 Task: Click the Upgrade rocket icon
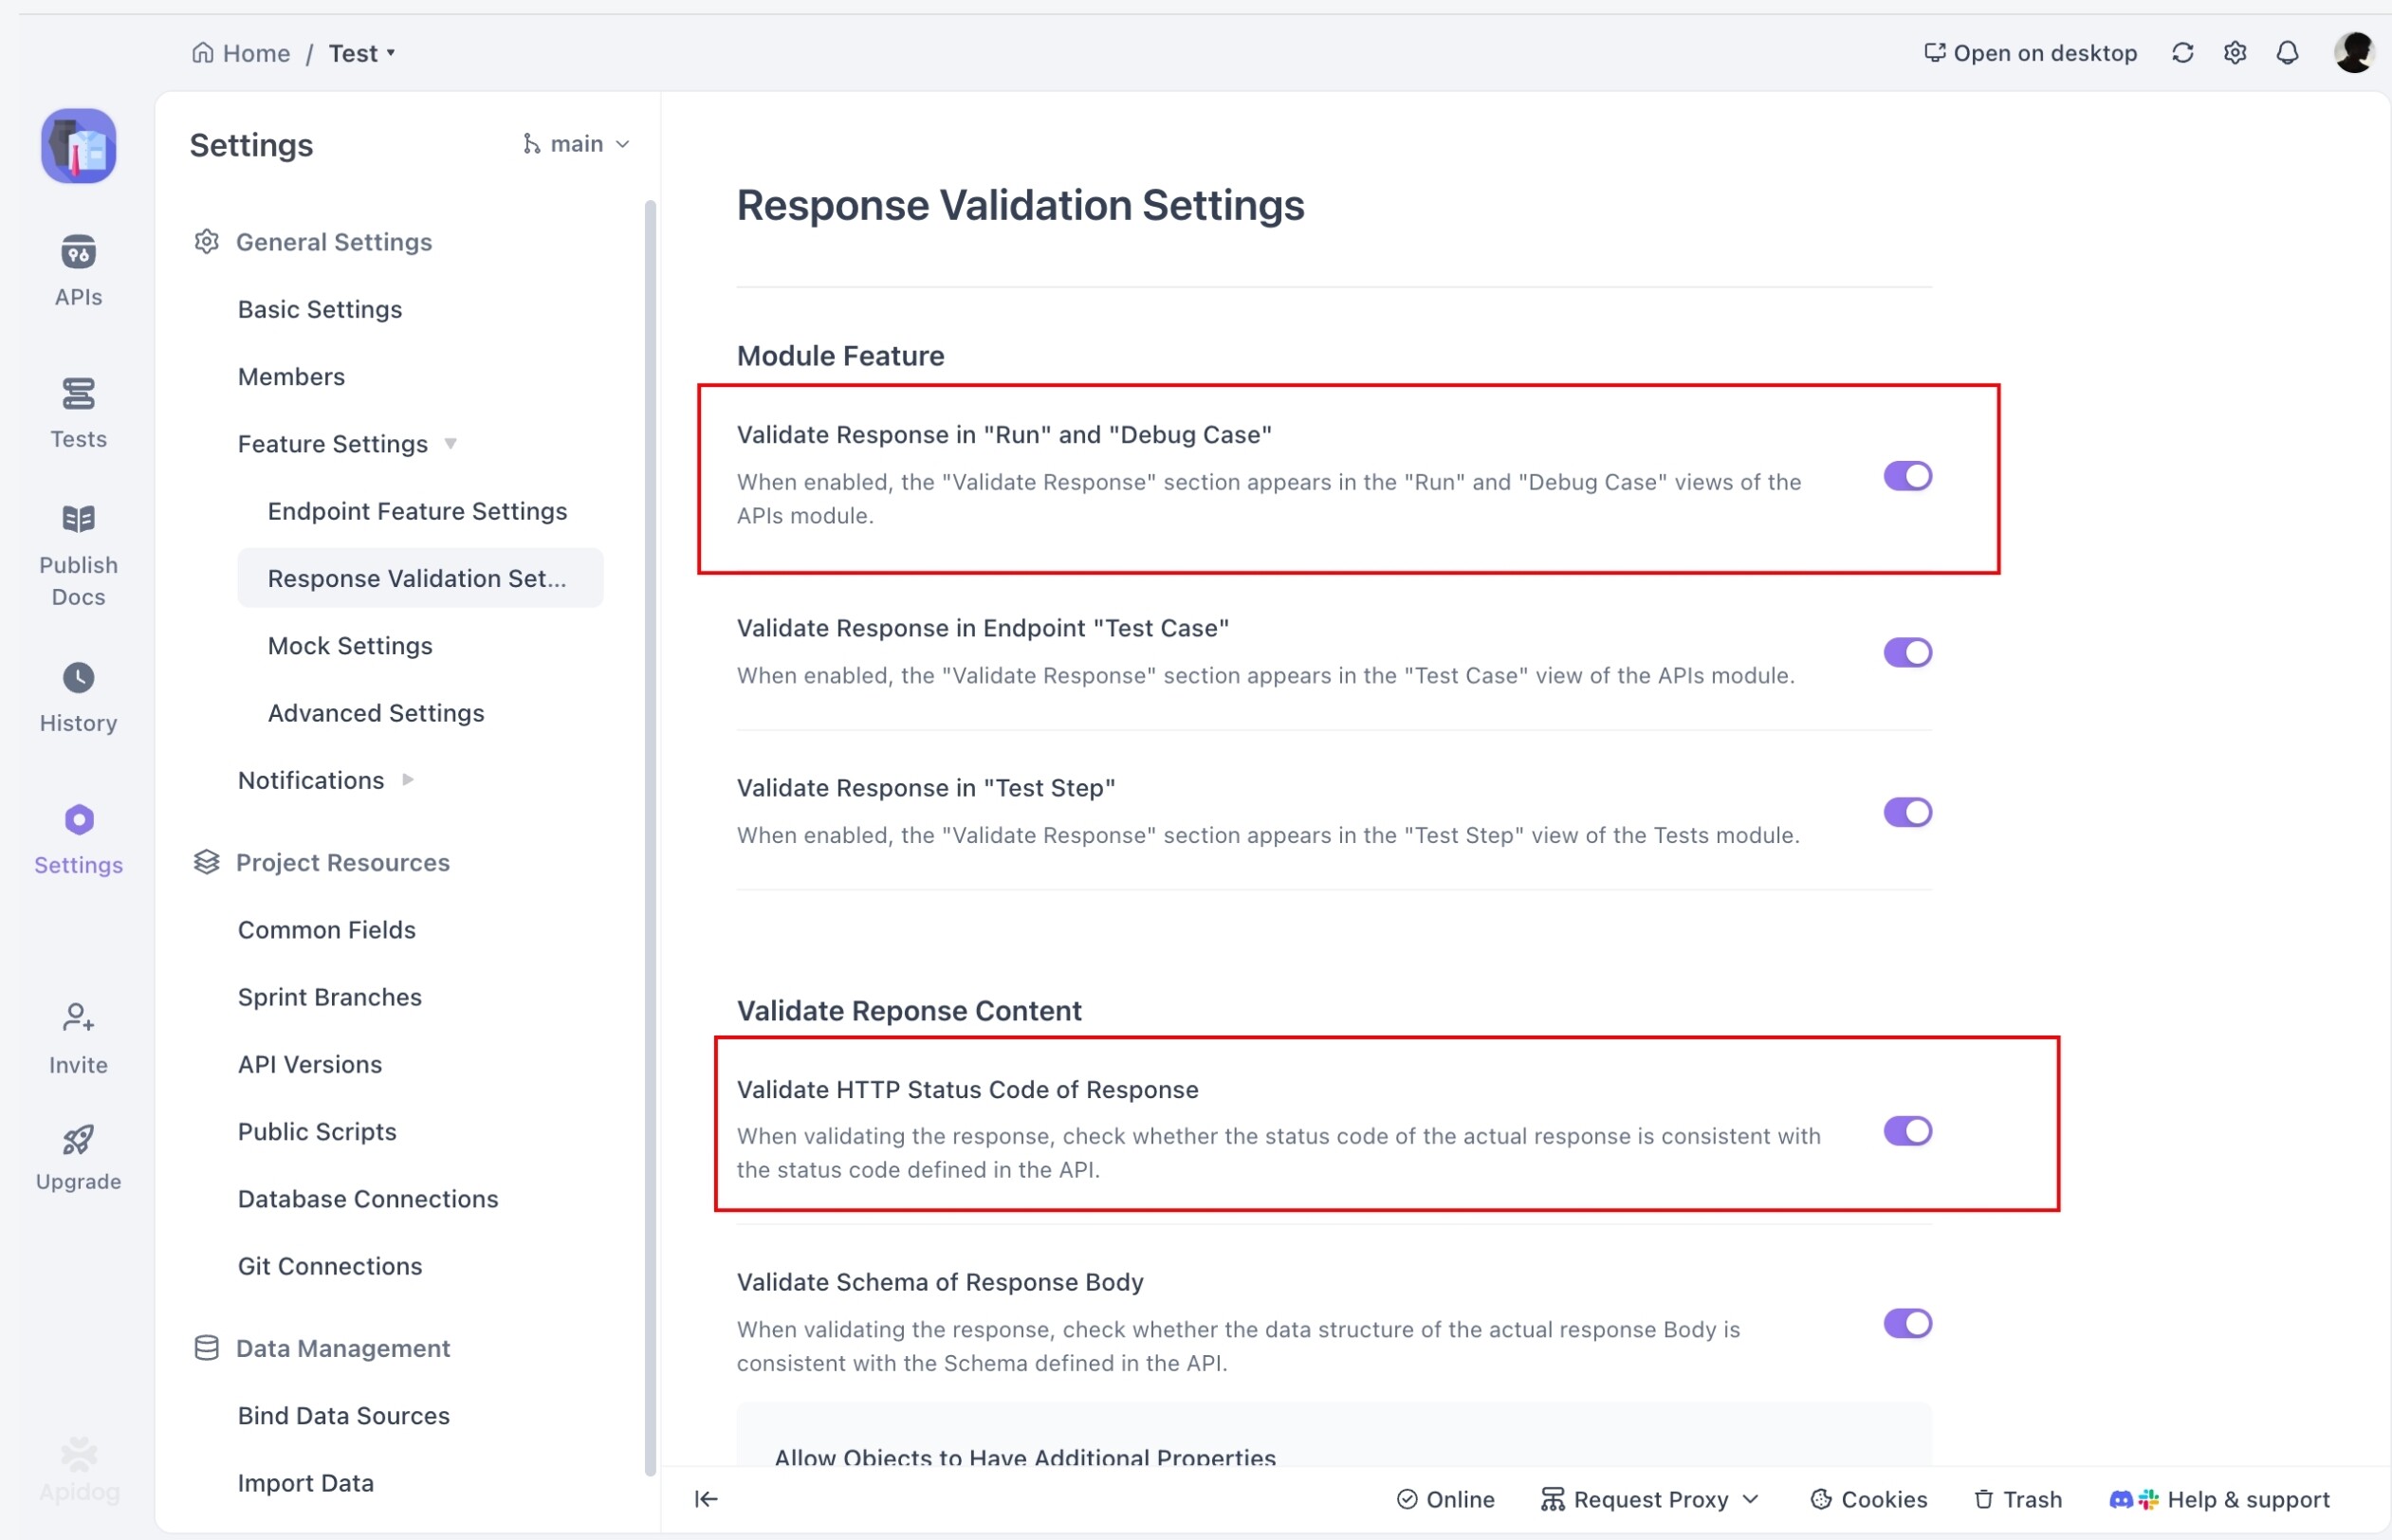click(78, 1141)
